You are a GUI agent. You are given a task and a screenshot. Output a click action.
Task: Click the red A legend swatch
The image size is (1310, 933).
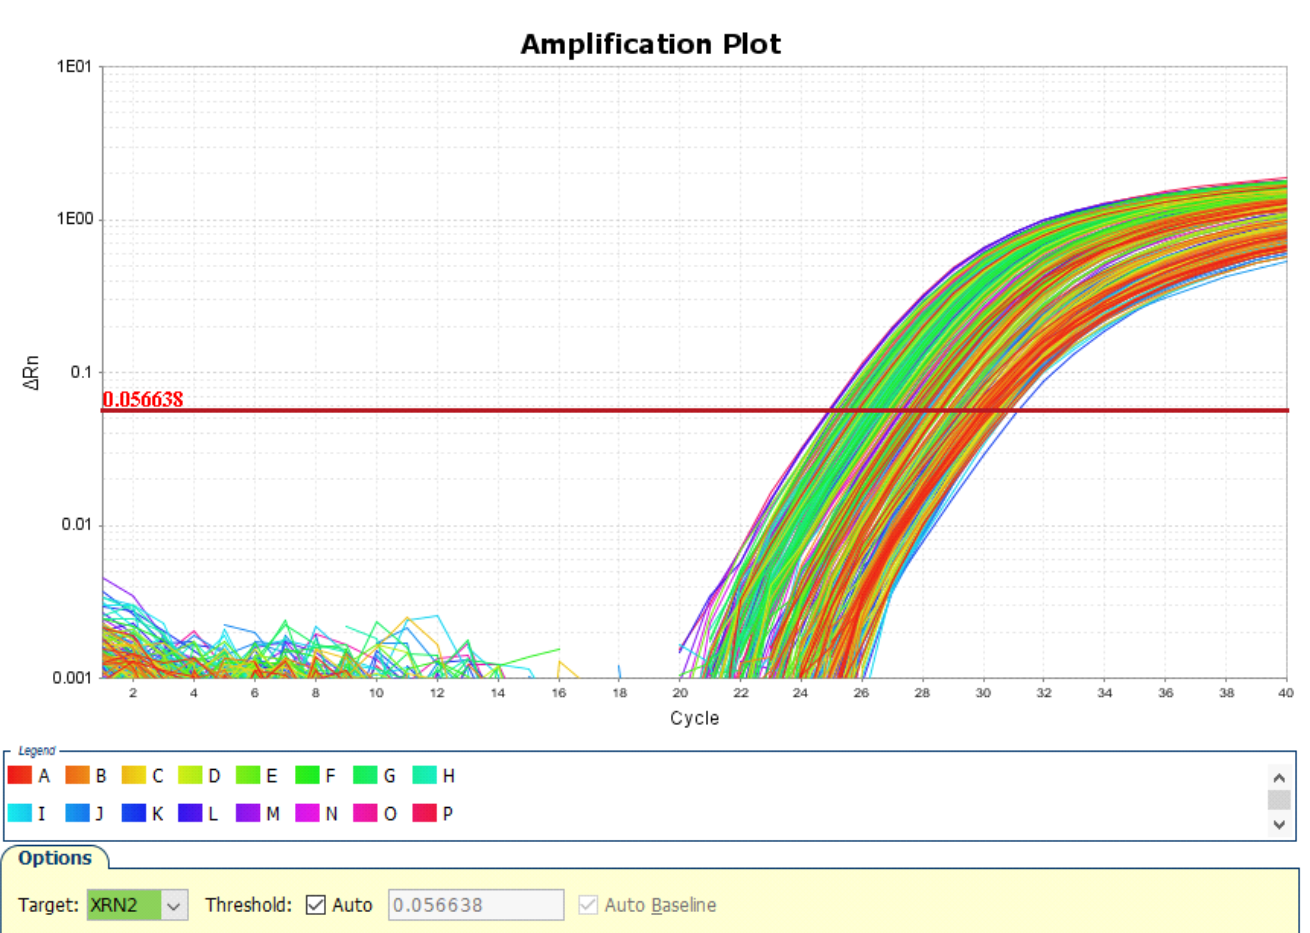point(20,775)
